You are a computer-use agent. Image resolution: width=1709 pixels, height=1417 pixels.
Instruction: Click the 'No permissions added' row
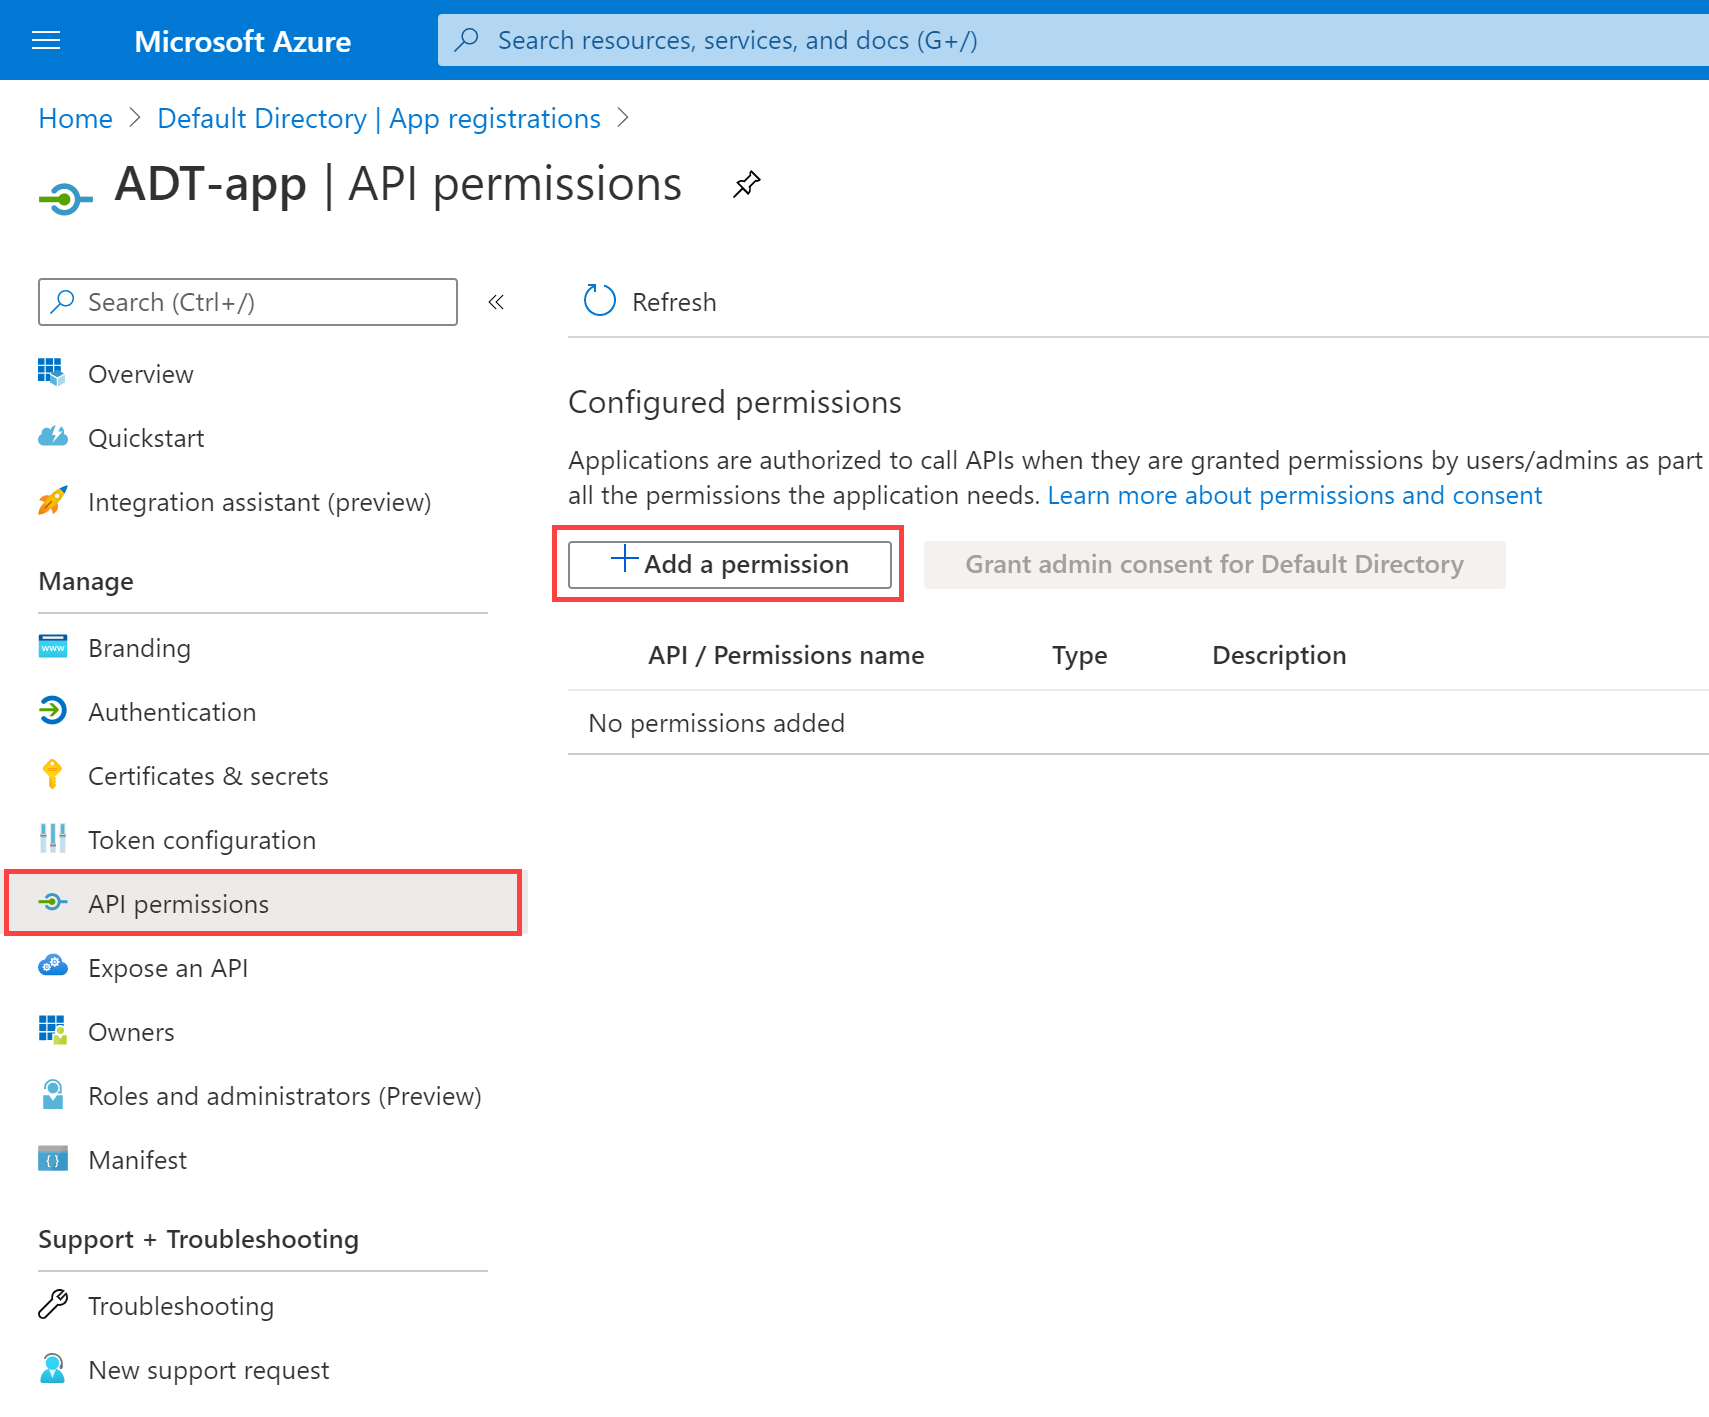click(1138, 723)
